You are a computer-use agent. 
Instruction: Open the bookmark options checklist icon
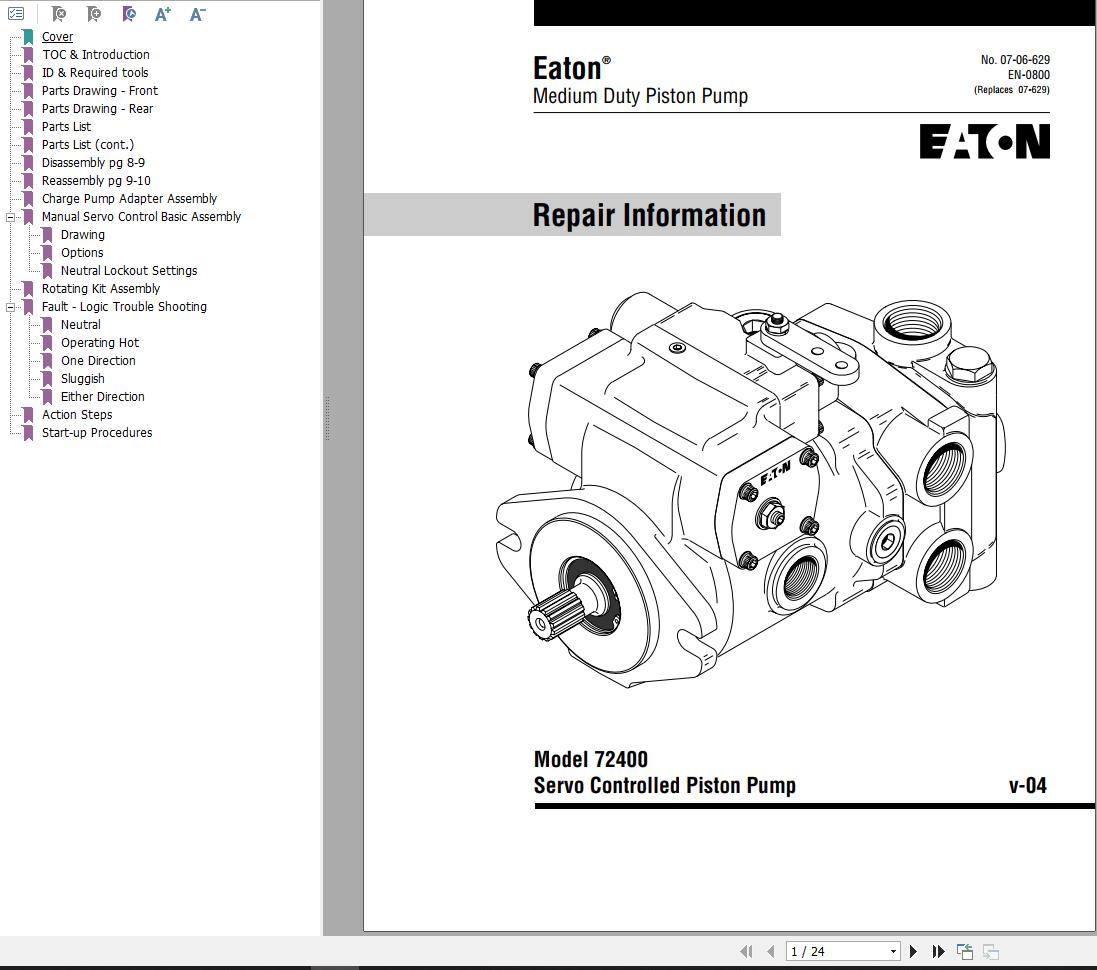click(14, 14)
